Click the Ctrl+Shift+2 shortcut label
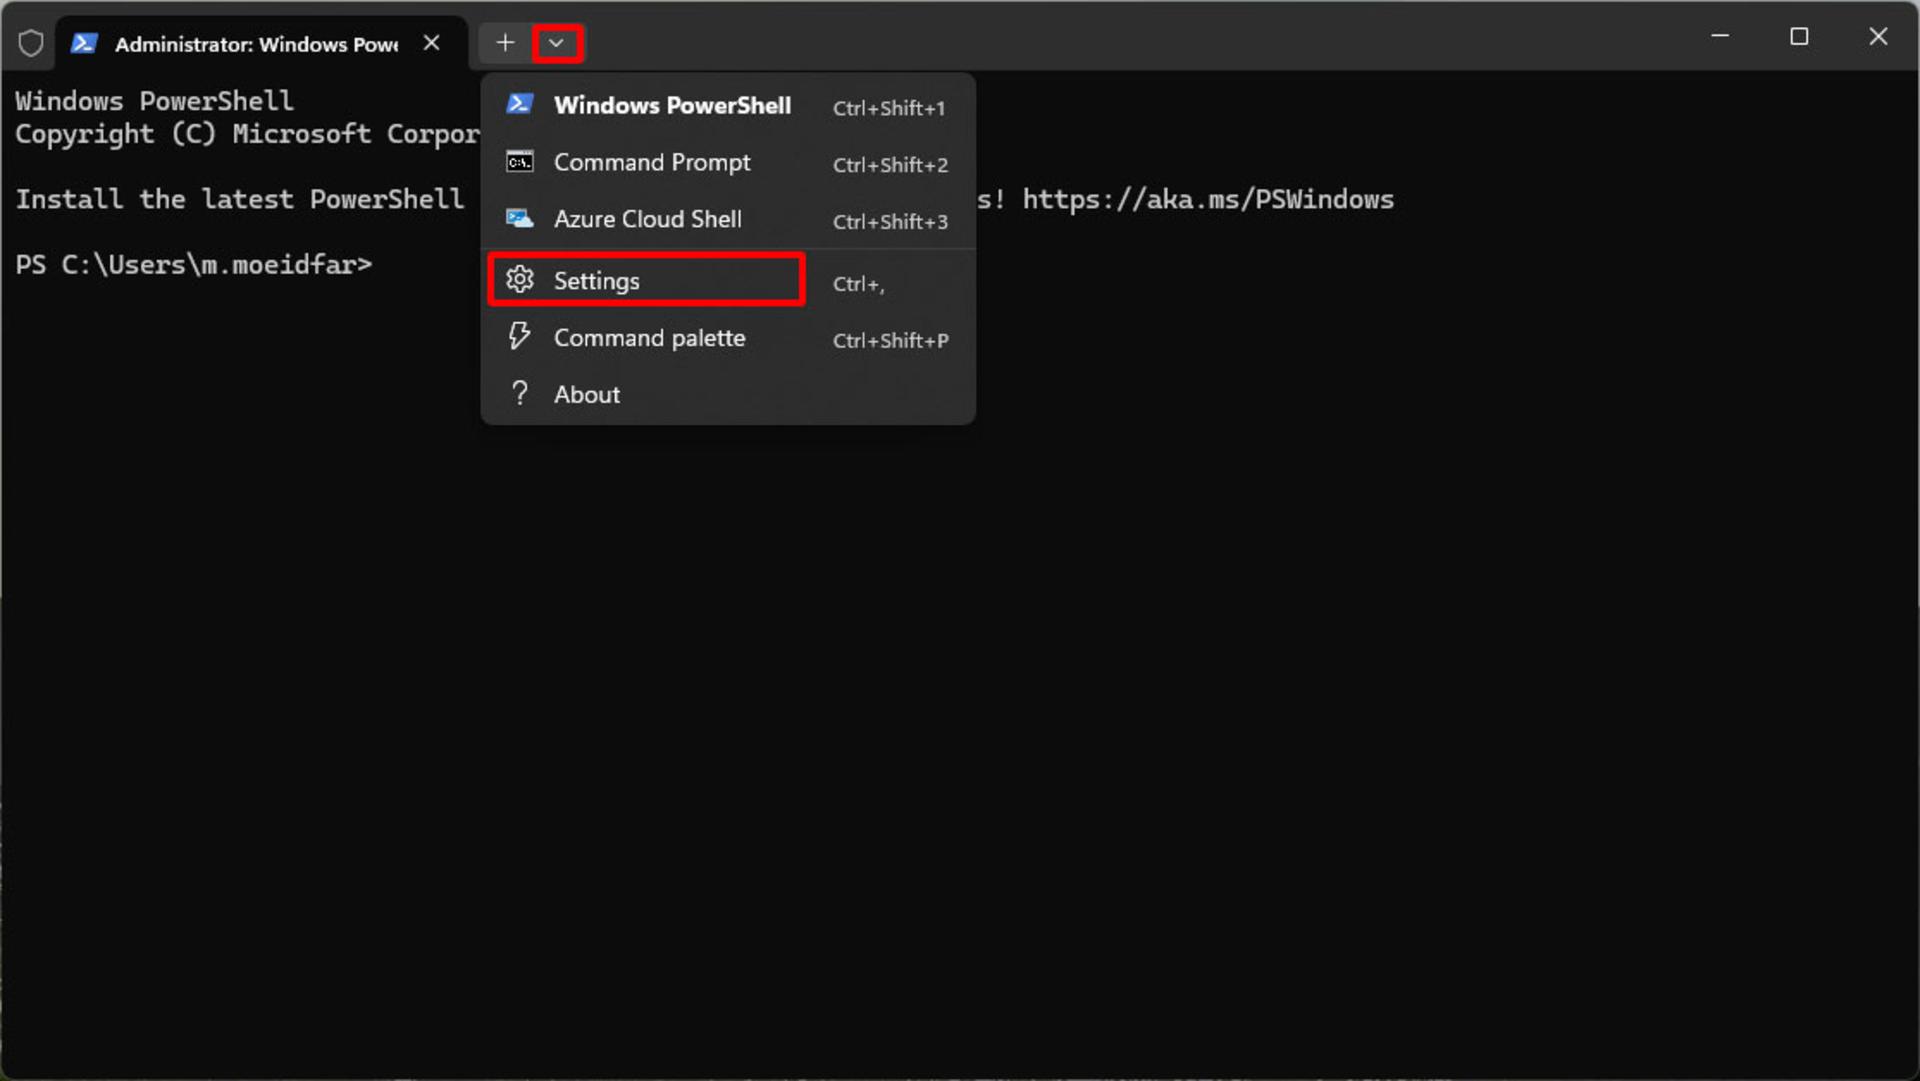Viewport: 1920px width, 1081px height. point(890,165)
